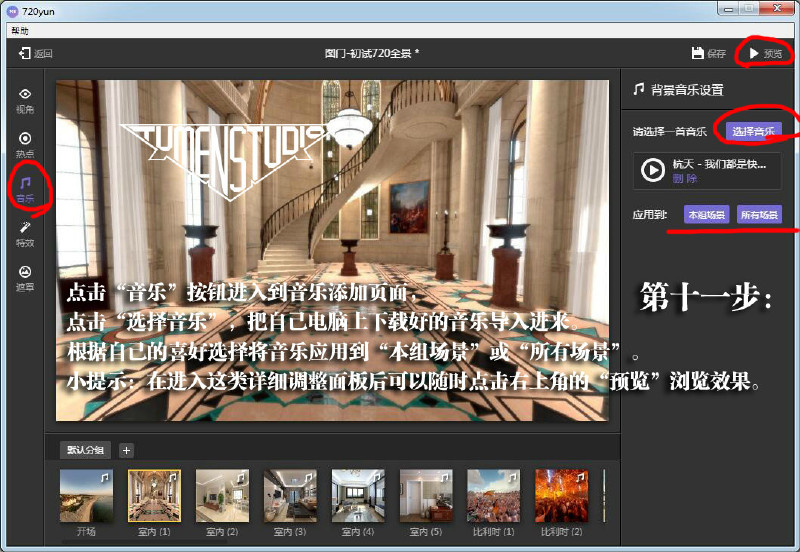Click the 返回 back button
The image size is (800, 552).
(x=36, y=53)
